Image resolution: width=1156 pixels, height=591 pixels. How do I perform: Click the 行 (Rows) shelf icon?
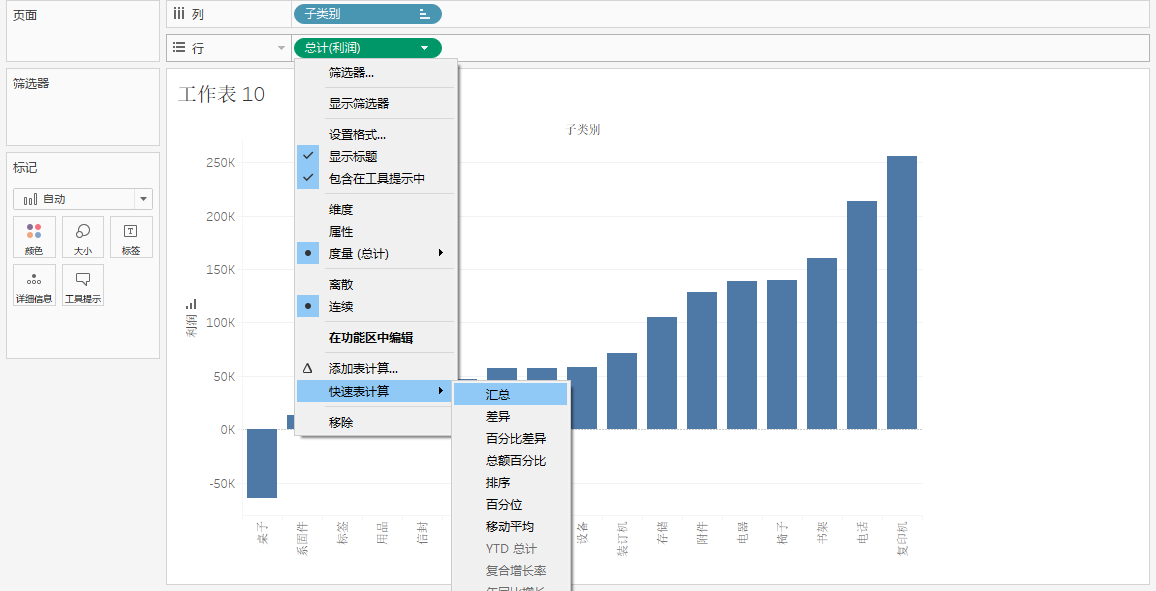click(179, 48)
